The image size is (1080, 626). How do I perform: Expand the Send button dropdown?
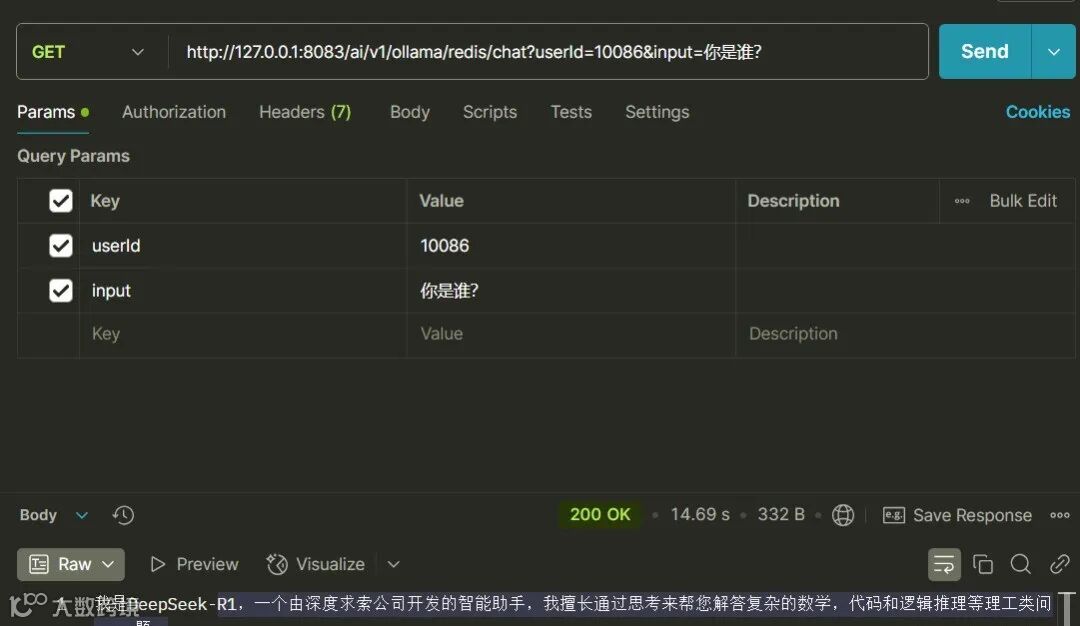(x=1053, y=51)
